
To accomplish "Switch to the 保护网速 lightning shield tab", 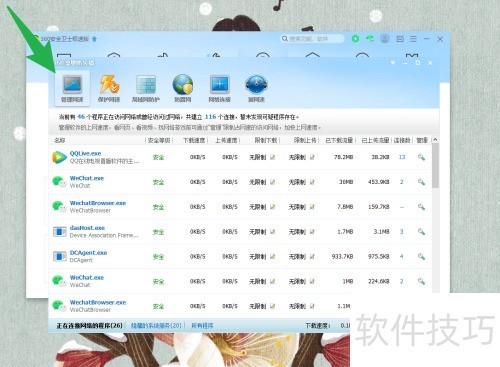I will click(x=109, y=88).
